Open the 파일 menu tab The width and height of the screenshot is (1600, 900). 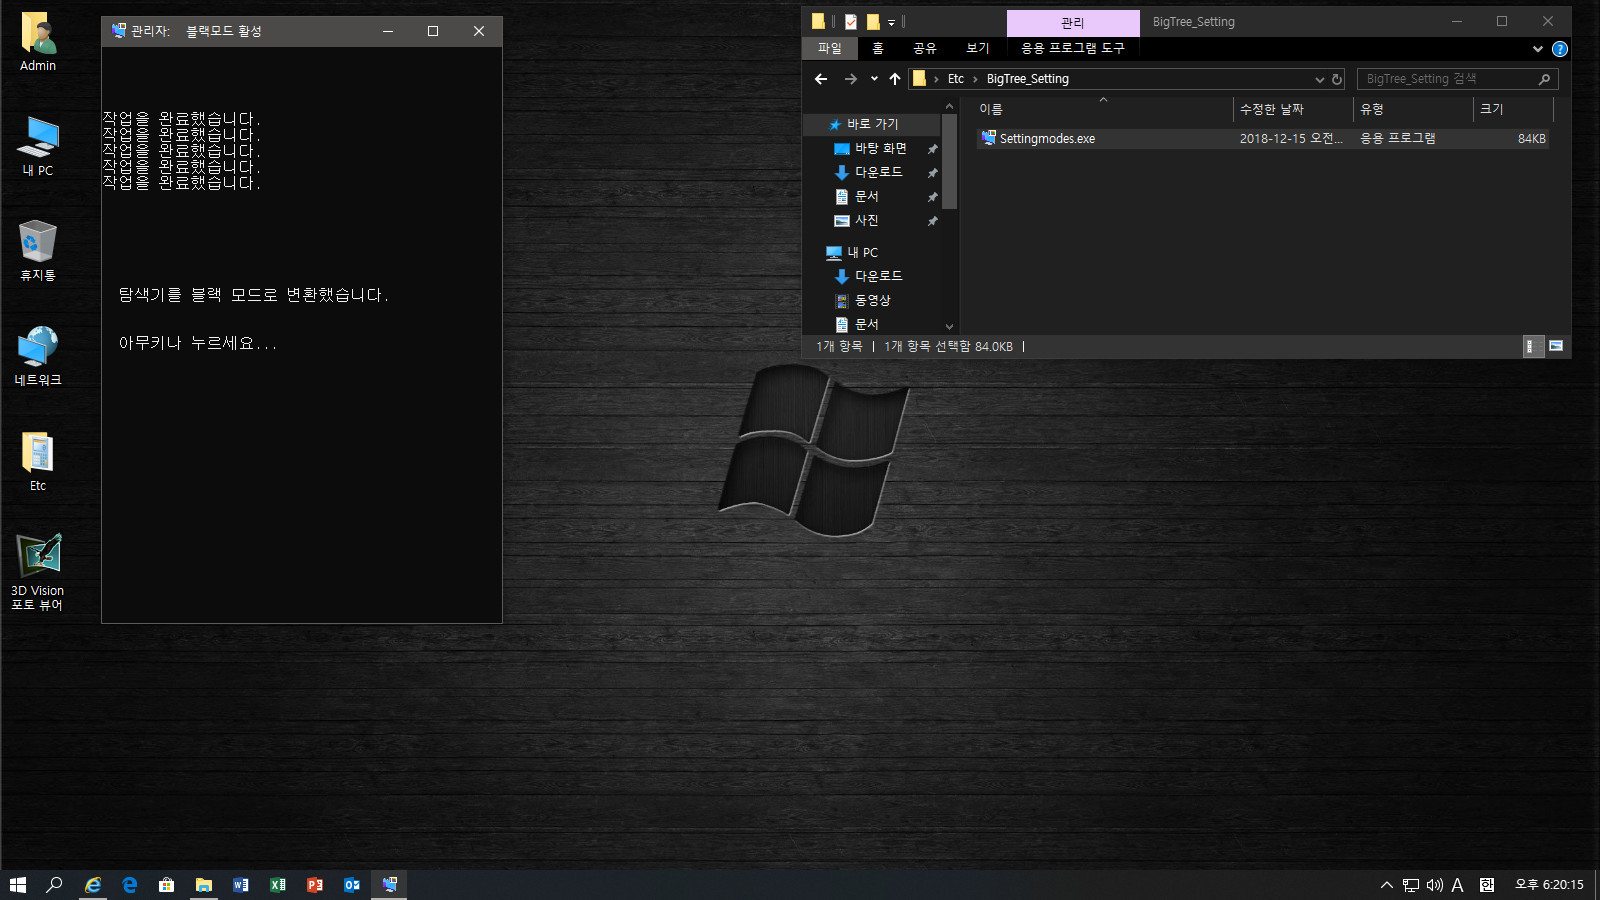coord(830,48)
